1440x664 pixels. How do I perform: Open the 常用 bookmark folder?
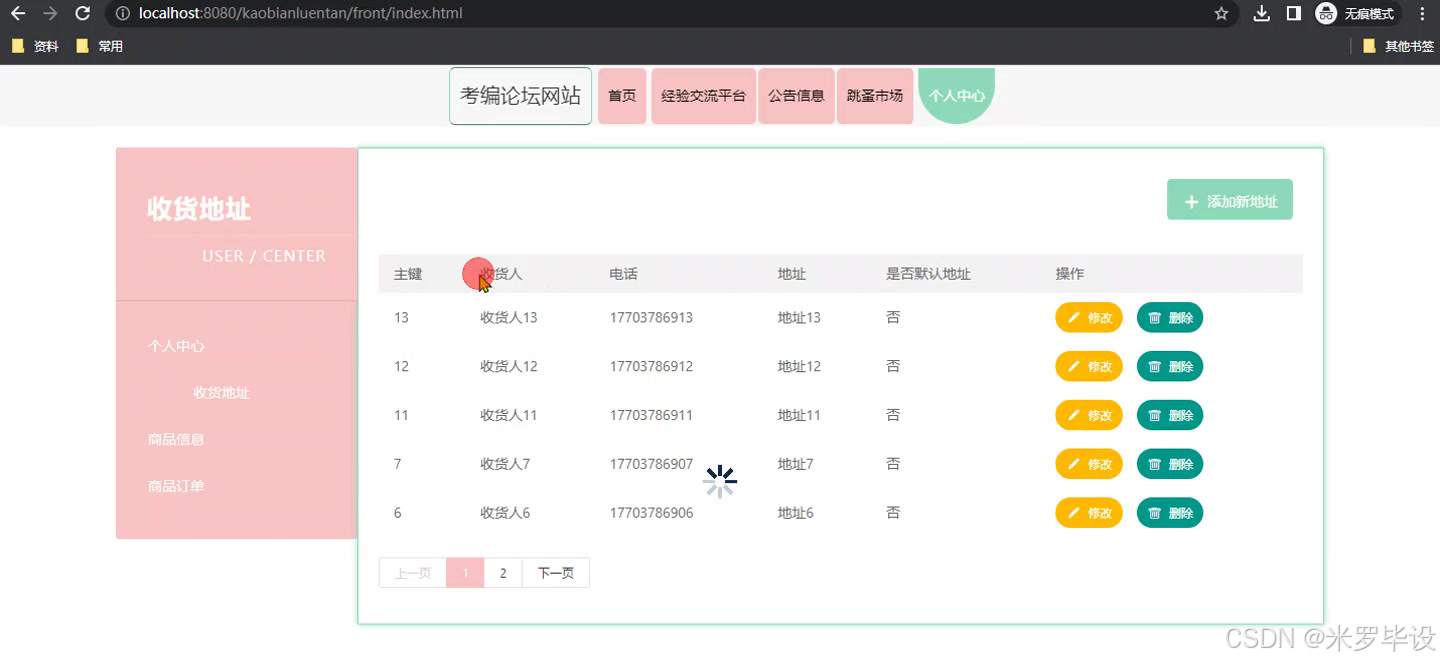click(100, 46)
